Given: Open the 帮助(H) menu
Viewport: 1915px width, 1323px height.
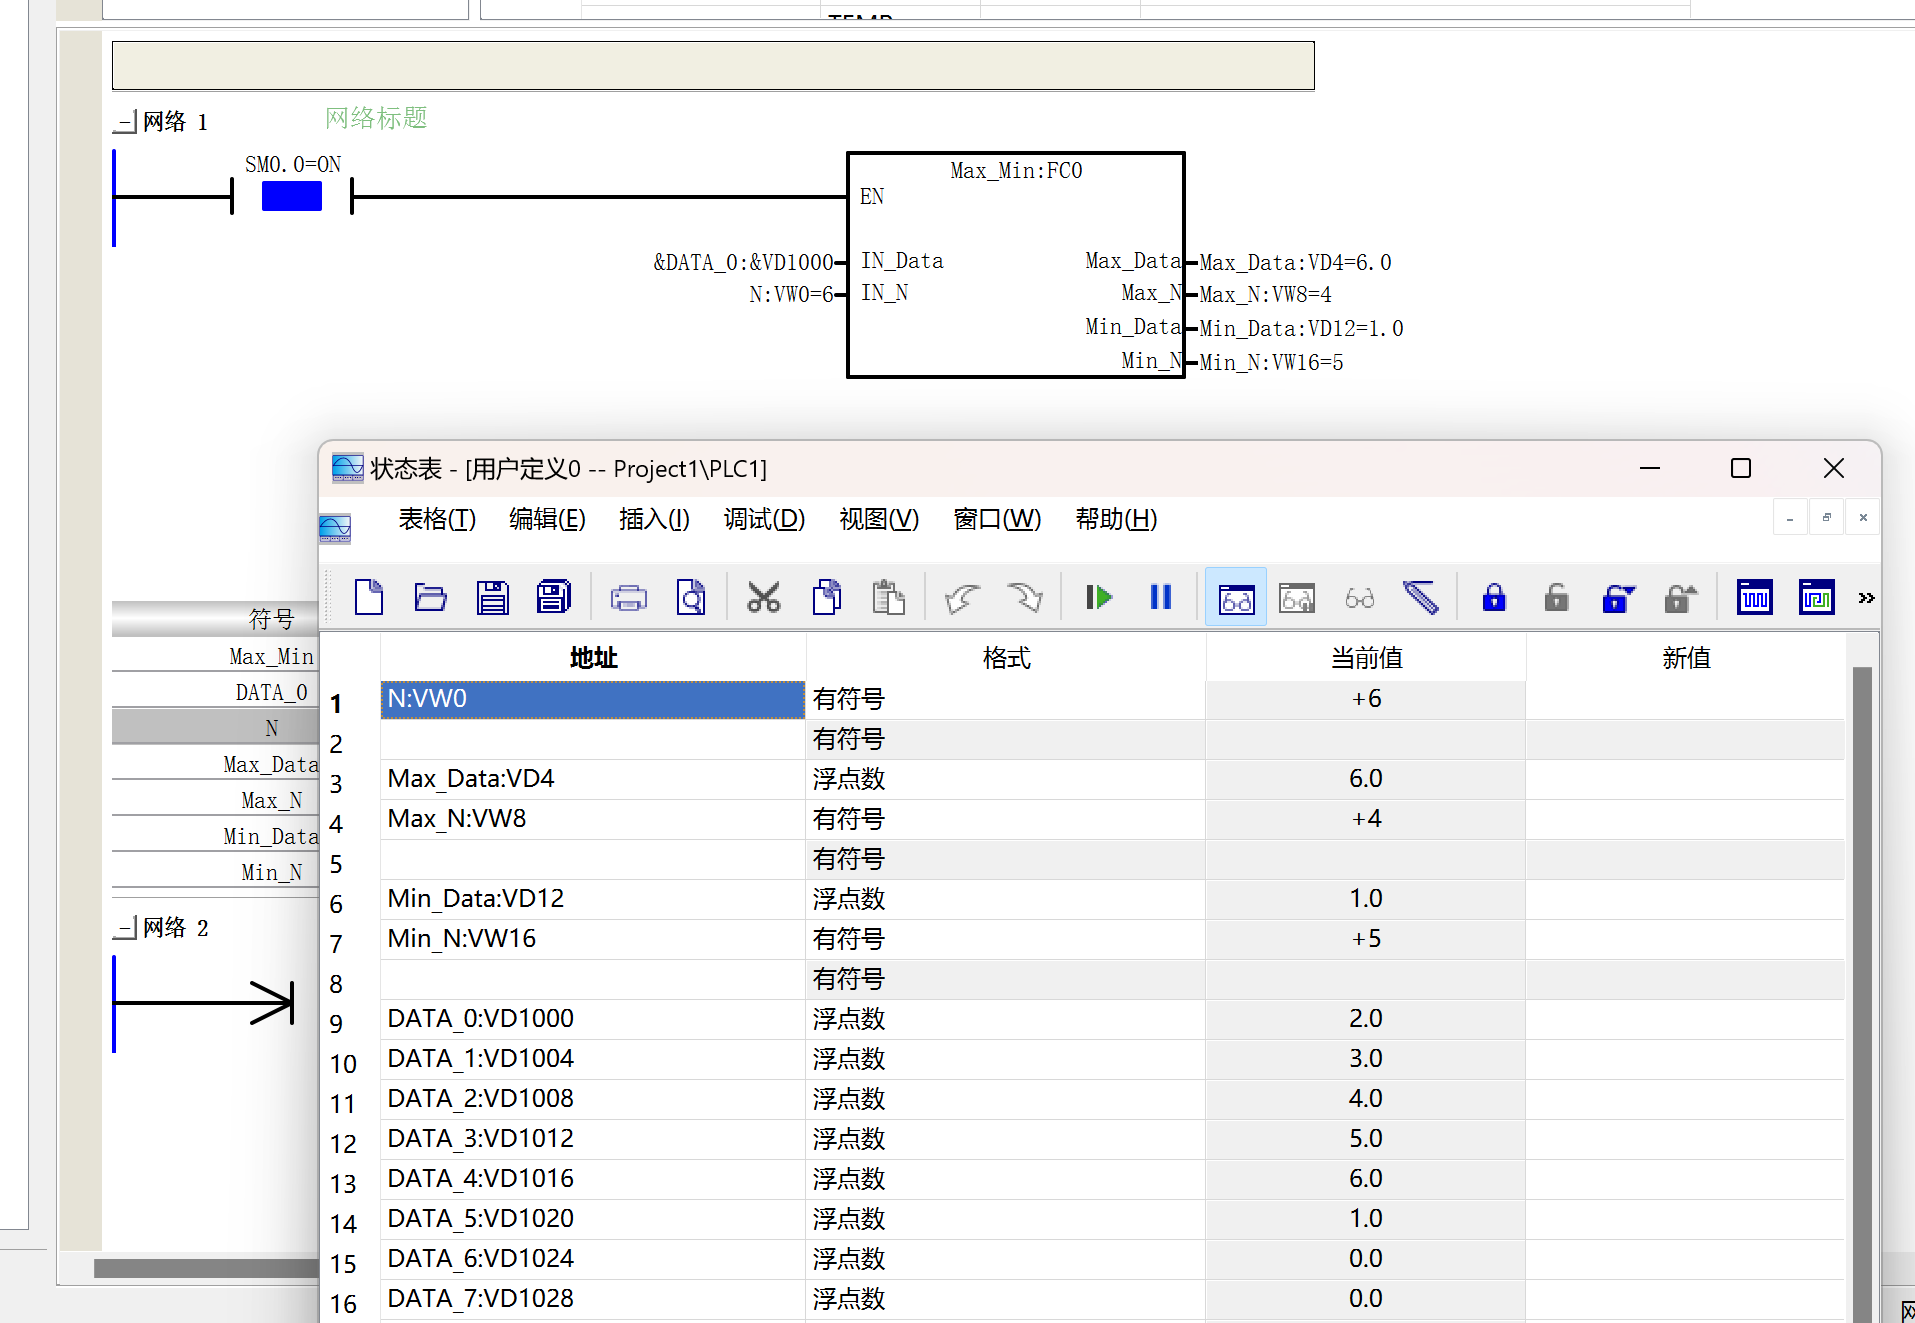Looking at the screenshot, I should click(x=1116, y=519).
